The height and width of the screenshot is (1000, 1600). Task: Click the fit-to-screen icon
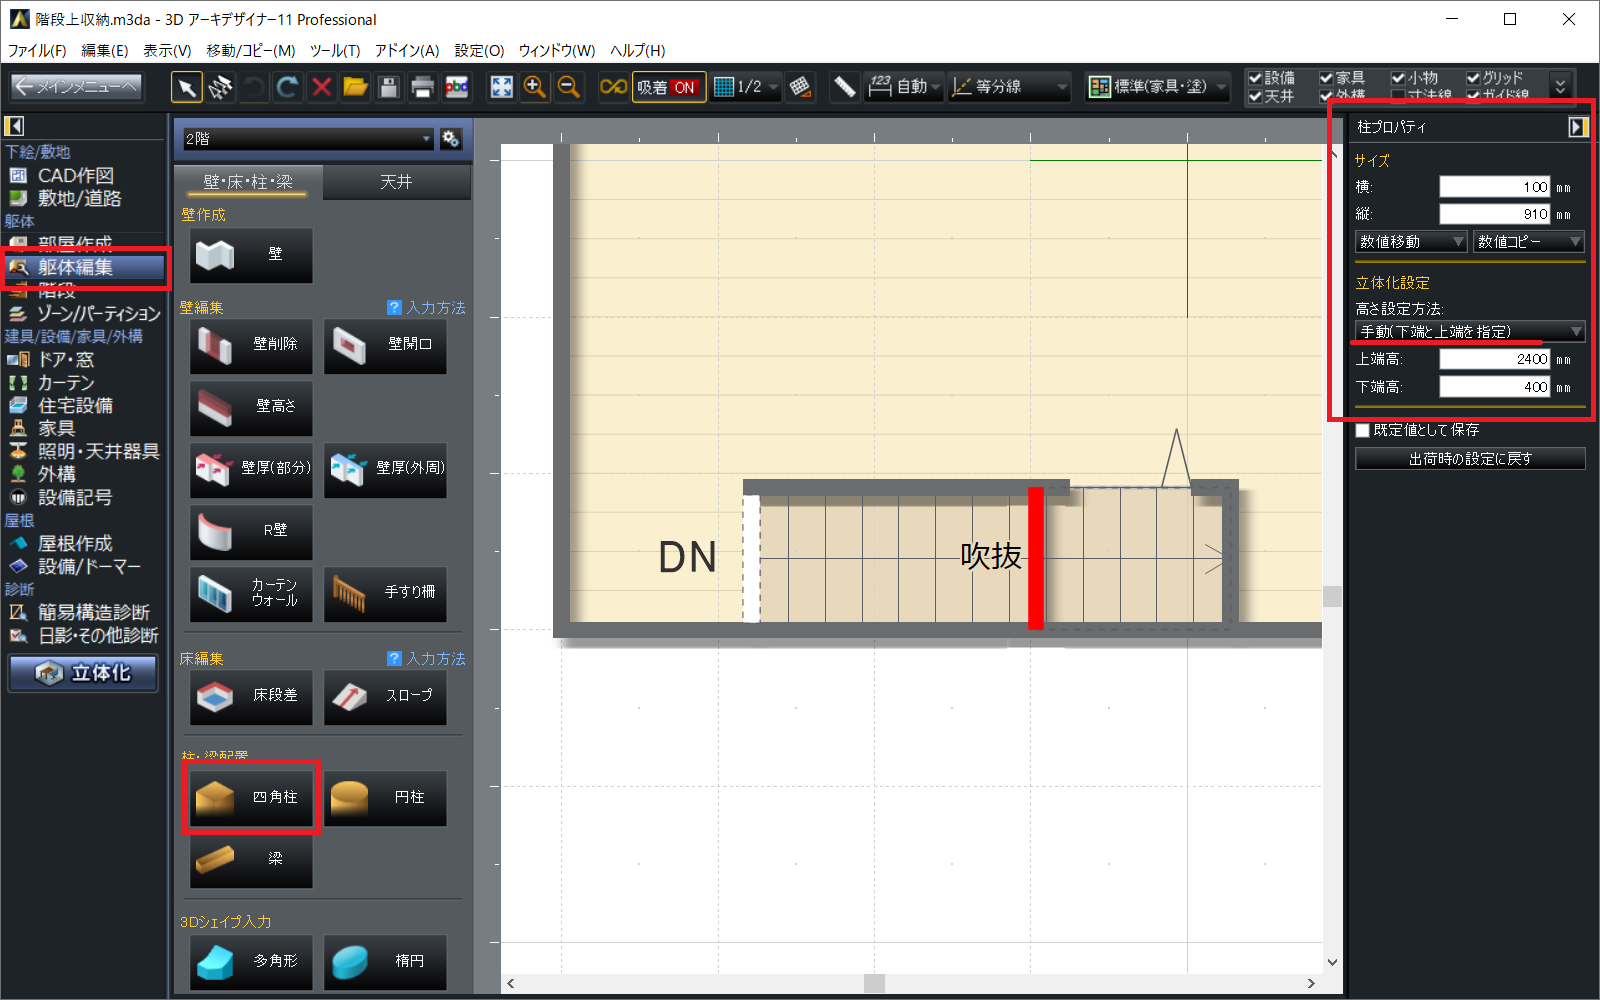501,88
